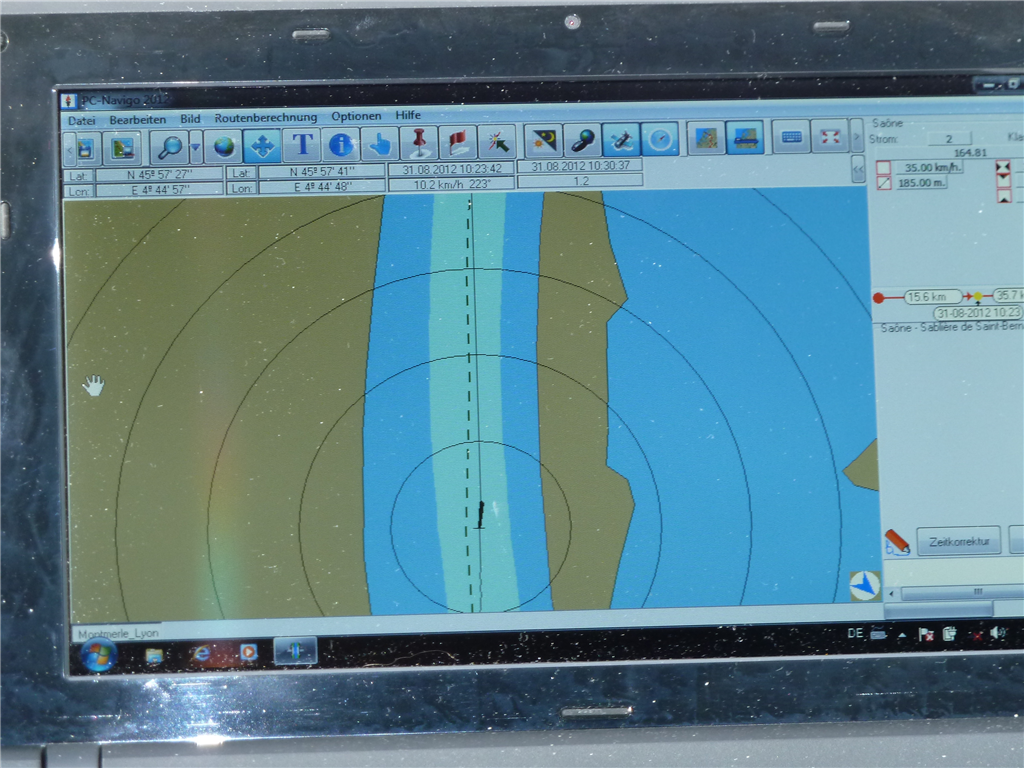Toggle the width restriction arrows checkbox
This screenshot has height=768, width=1024.
pyautogui.click(x=1003, y=166)
